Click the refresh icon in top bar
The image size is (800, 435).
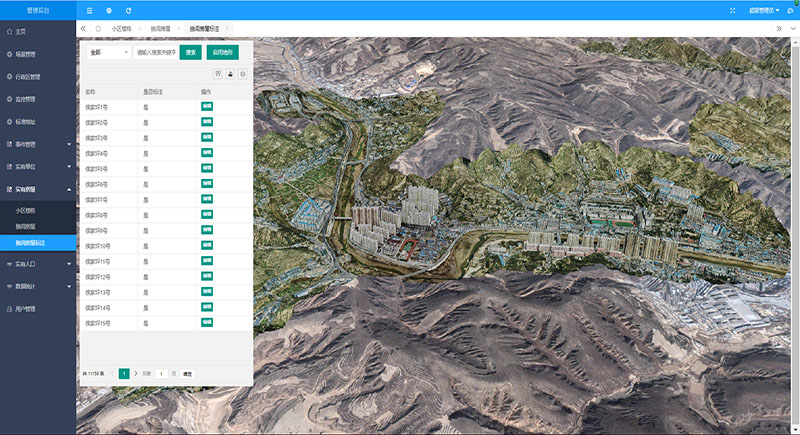pyautogui.click(x=129, y=11)
